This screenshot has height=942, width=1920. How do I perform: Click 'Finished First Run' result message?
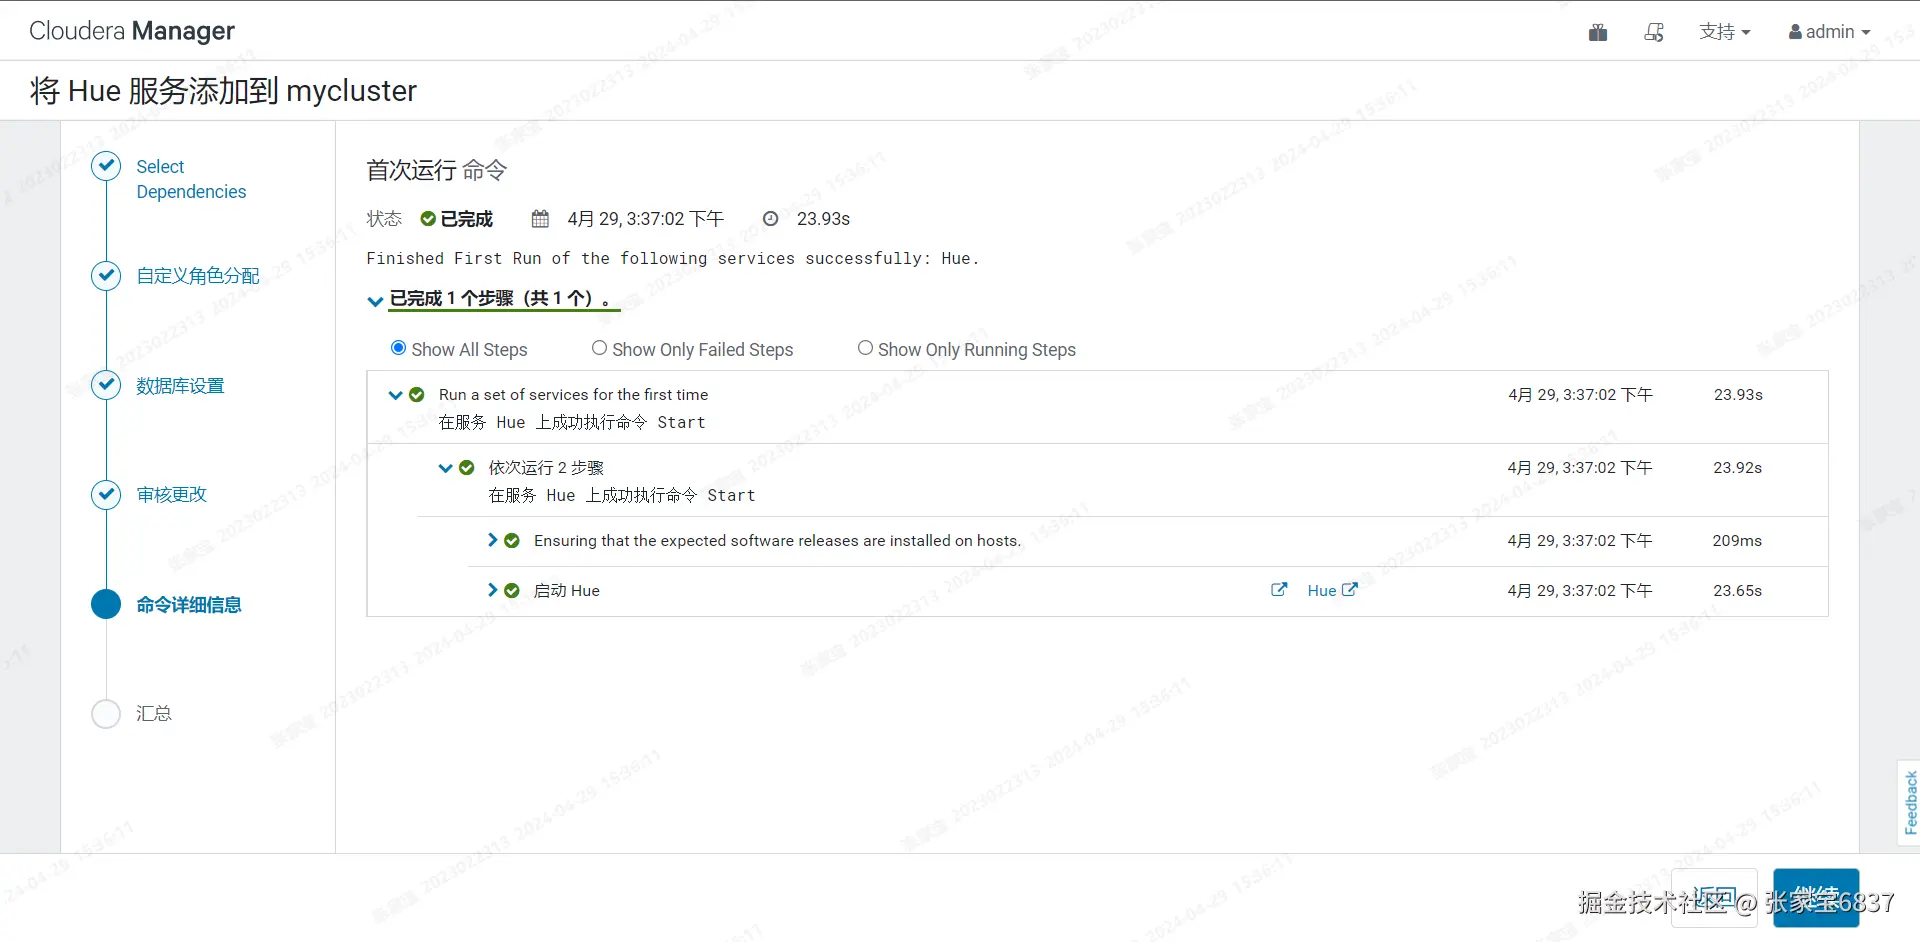tap(673, 258)
